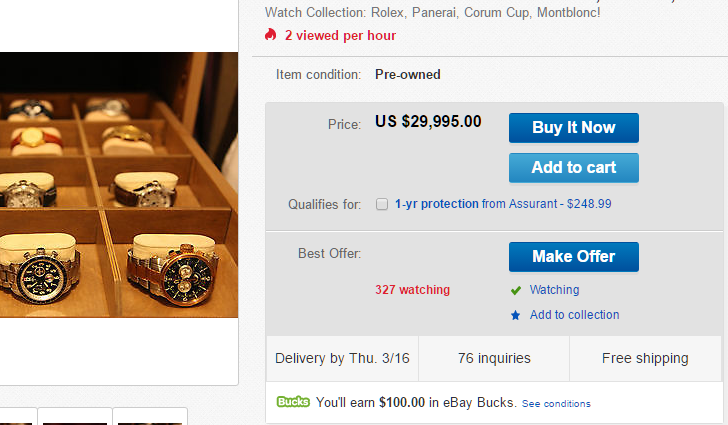The image size is (728, 425).
Task: Add the item to cart
Action: click(x=573, y=168)
